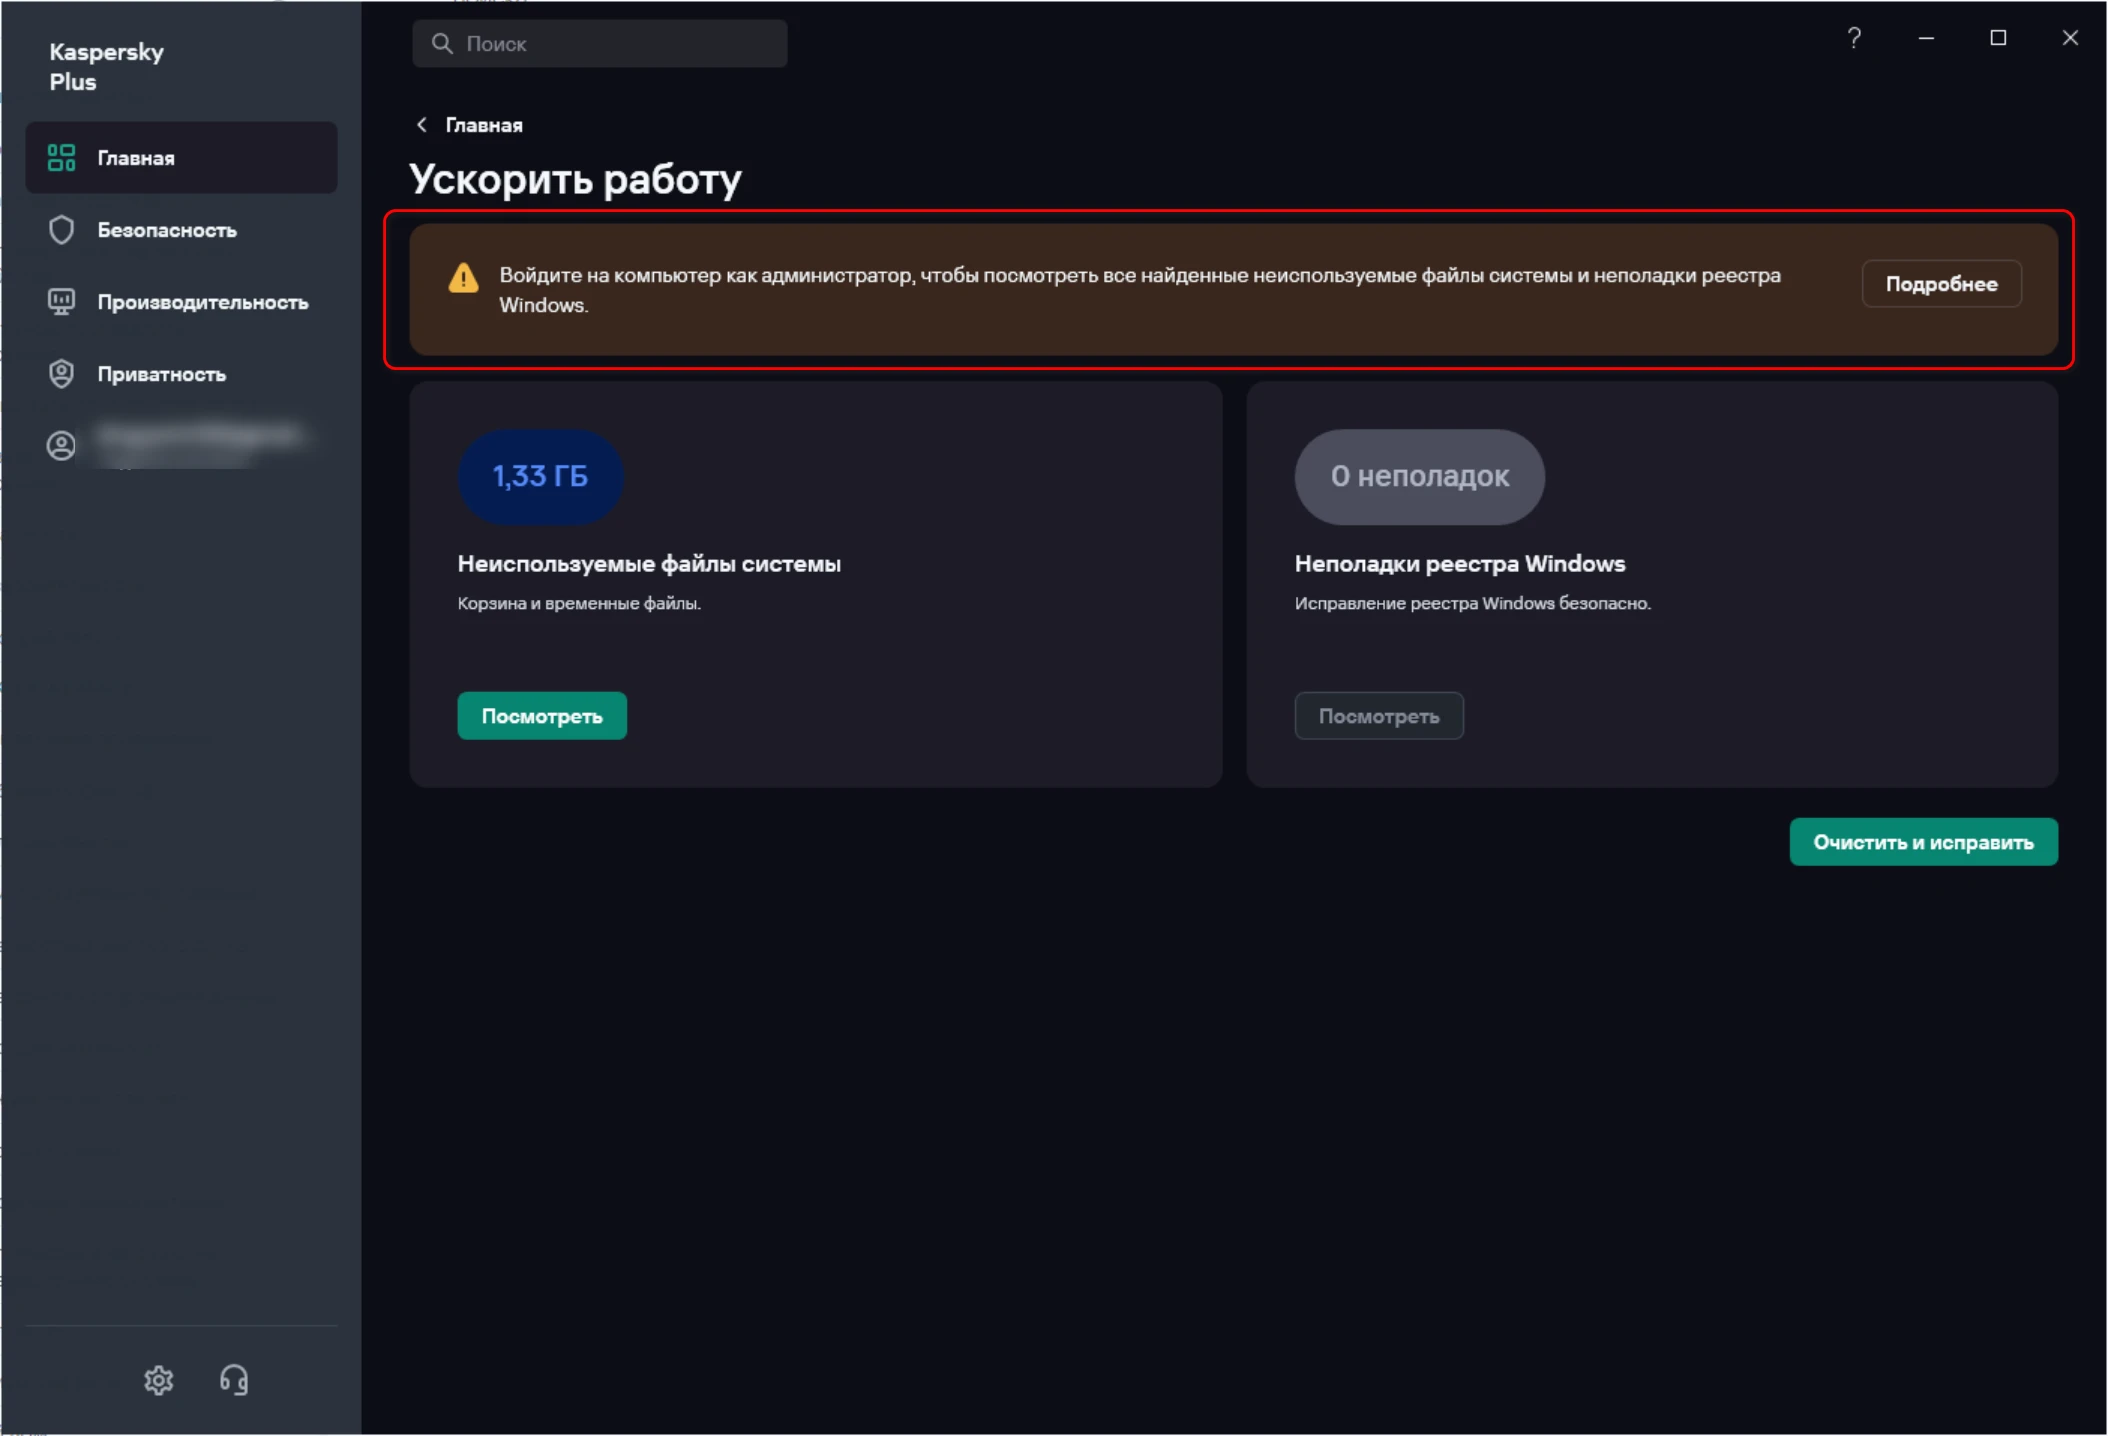
Task: Close the Kaspersky window
Action: click(x=2070, y=38)
